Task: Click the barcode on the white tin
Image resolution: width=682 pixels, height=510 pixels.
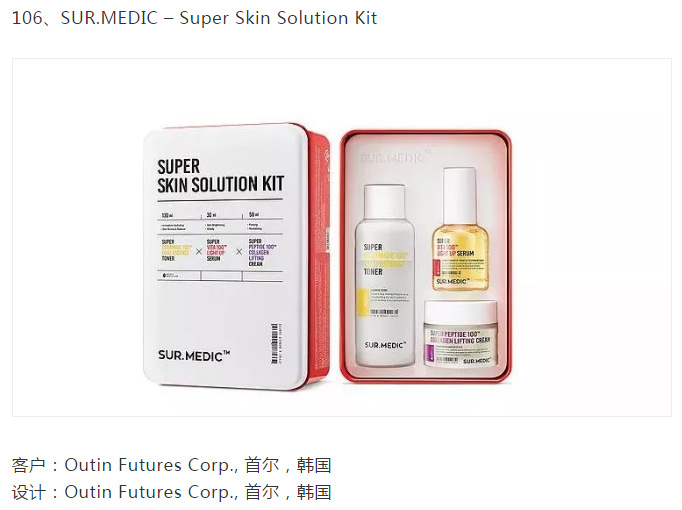Action: click(x=274, y=343)
